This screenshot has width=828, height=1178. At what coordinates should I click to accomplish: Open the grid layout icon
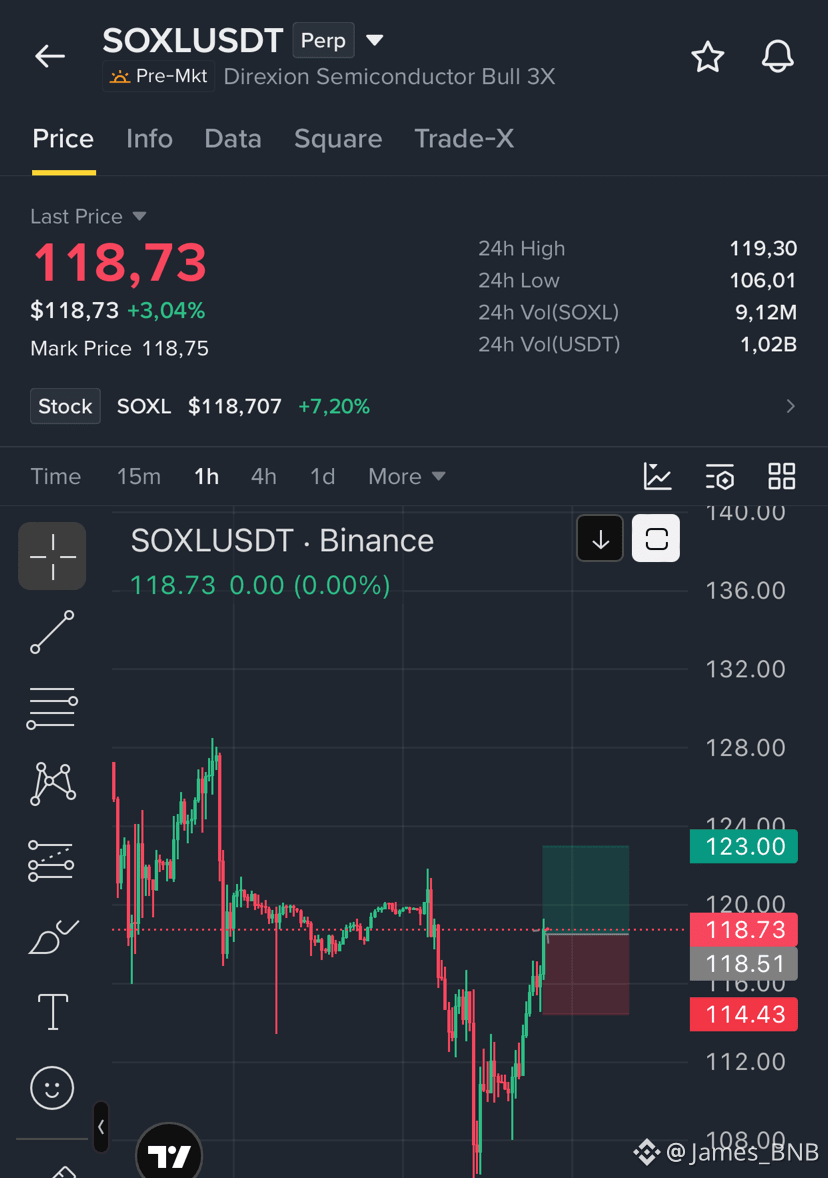(x=781, y=476)
